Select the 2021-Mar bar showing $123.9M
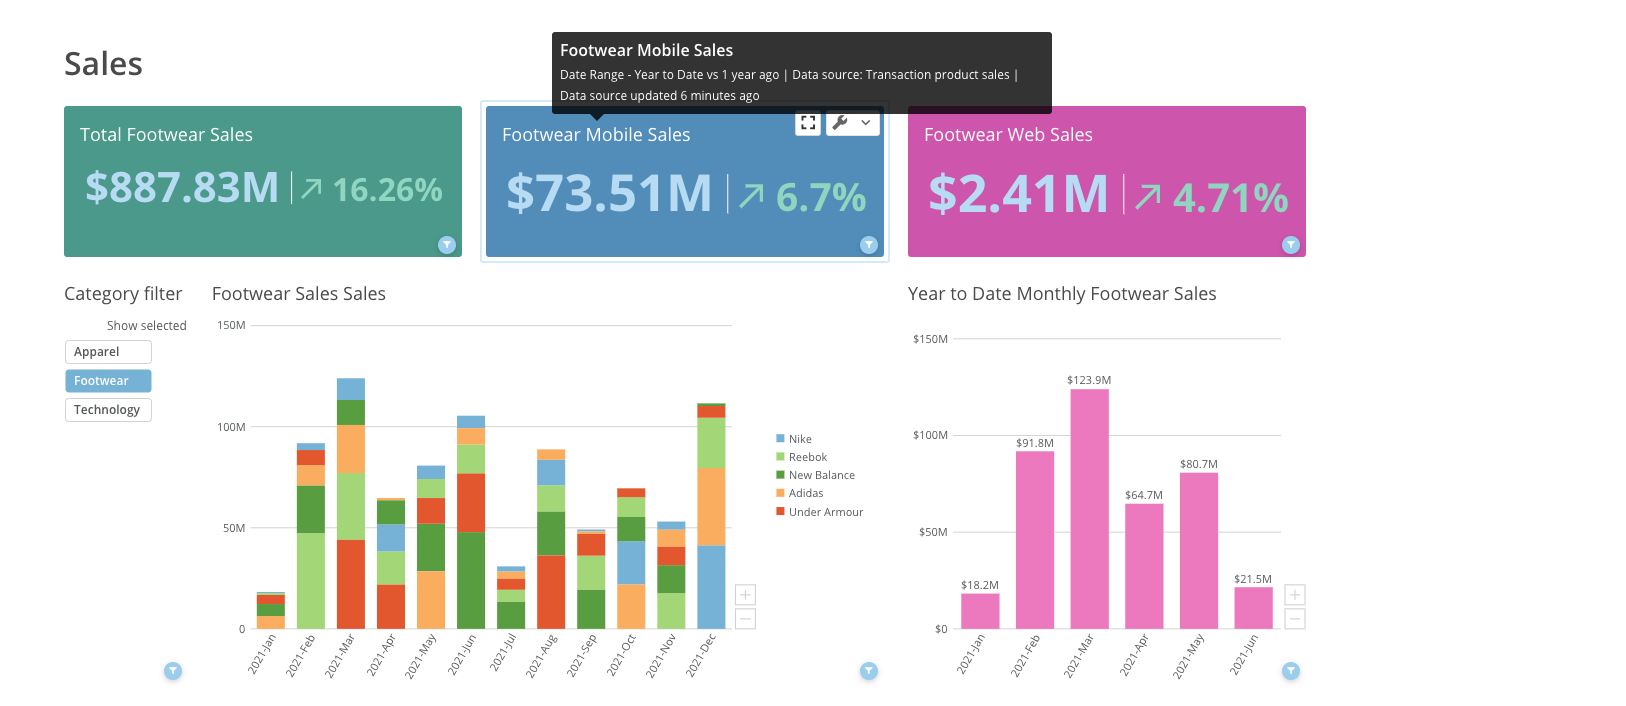The image size is (1626, 706). pos(1089,508)
